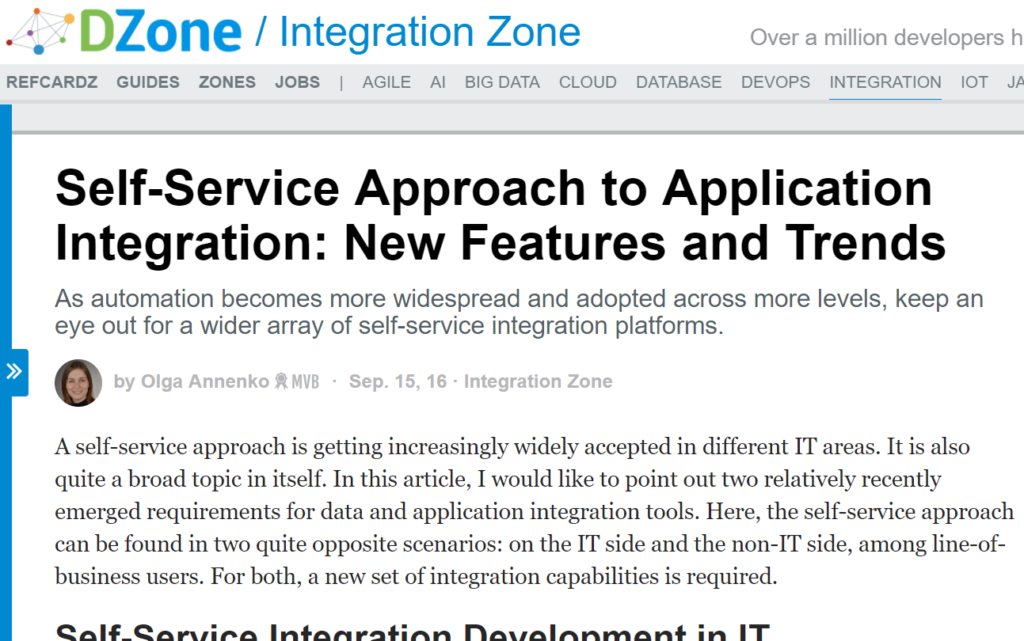Go to the DevOps zone
The width and height of the screenshot is (1024, 641).
tap(775, 82)
